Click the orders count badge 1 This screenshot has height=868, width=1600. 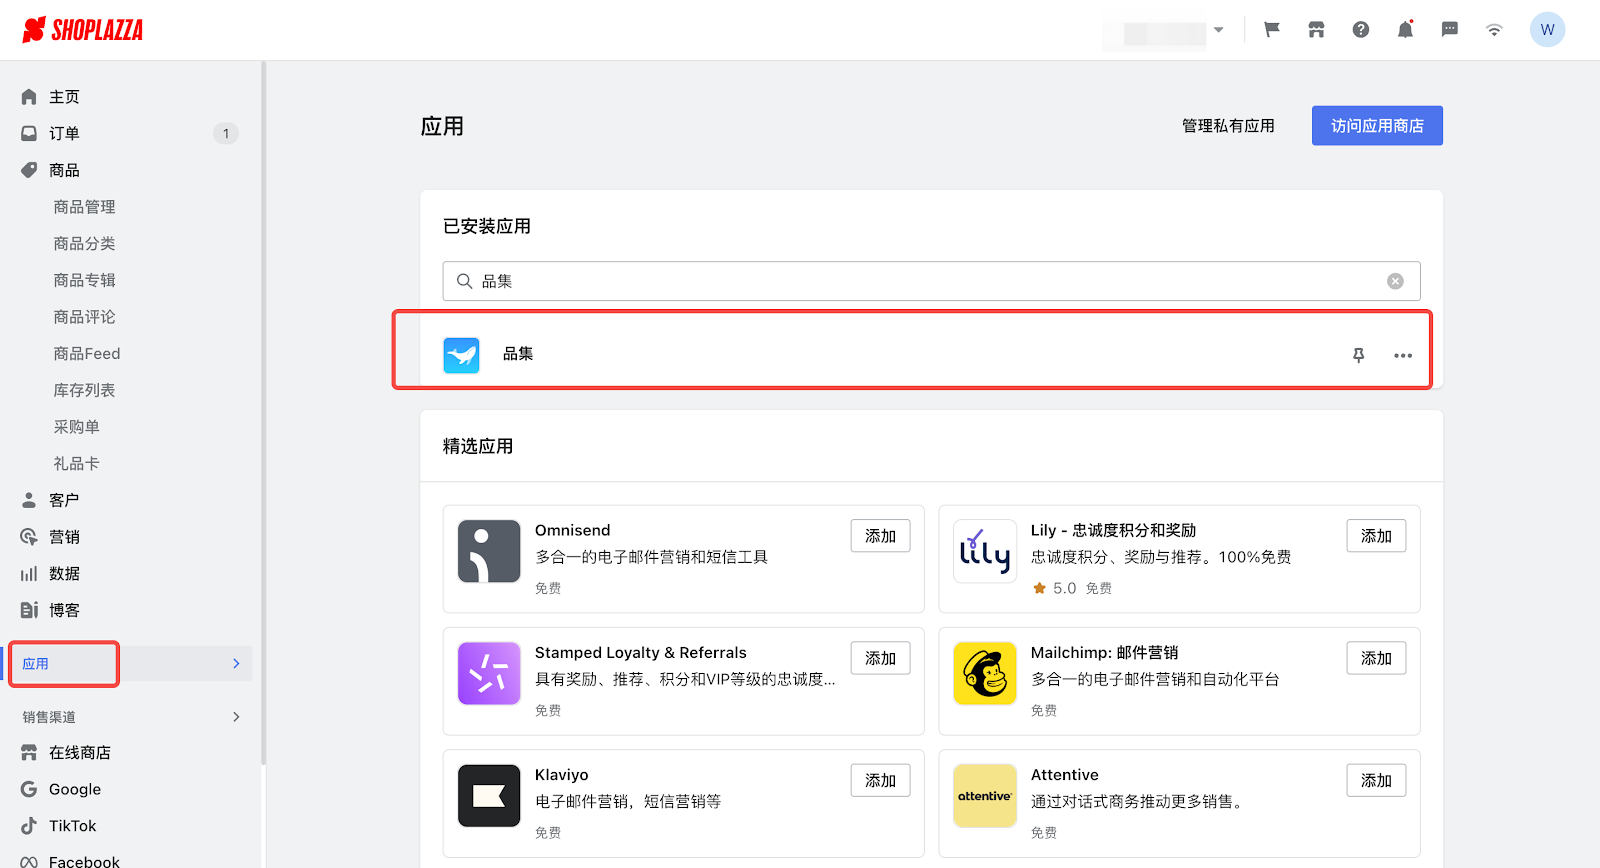[x=226, y=133]
